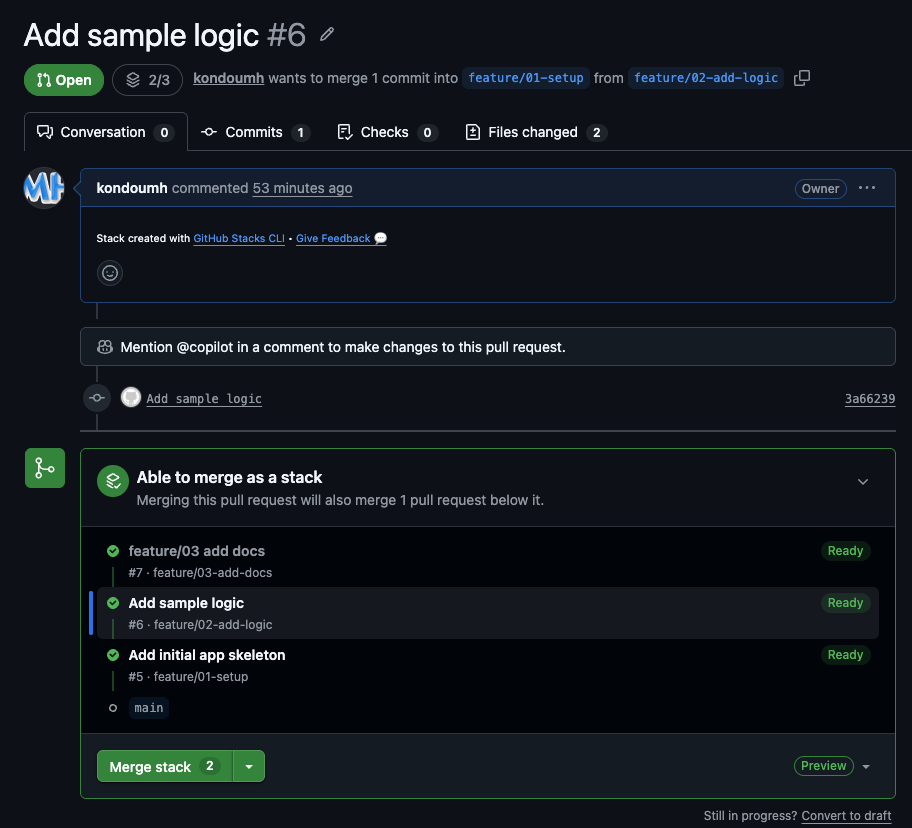
Task: Click the 53 minutes ago timestamp
Action: (x=302, y=188)
